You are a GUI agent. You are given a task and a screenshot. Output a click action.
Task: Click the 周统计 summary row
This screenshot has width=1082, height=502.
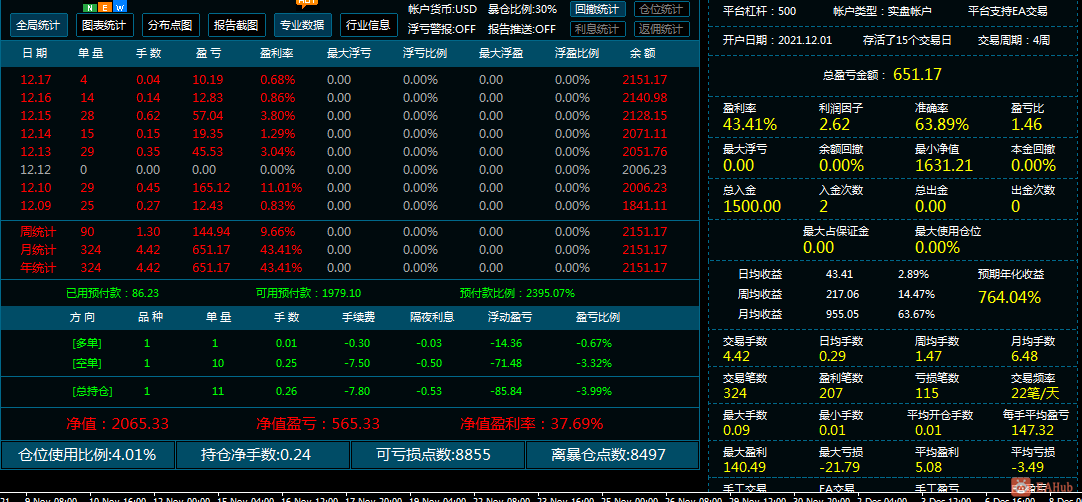click(x=349, y=231)
